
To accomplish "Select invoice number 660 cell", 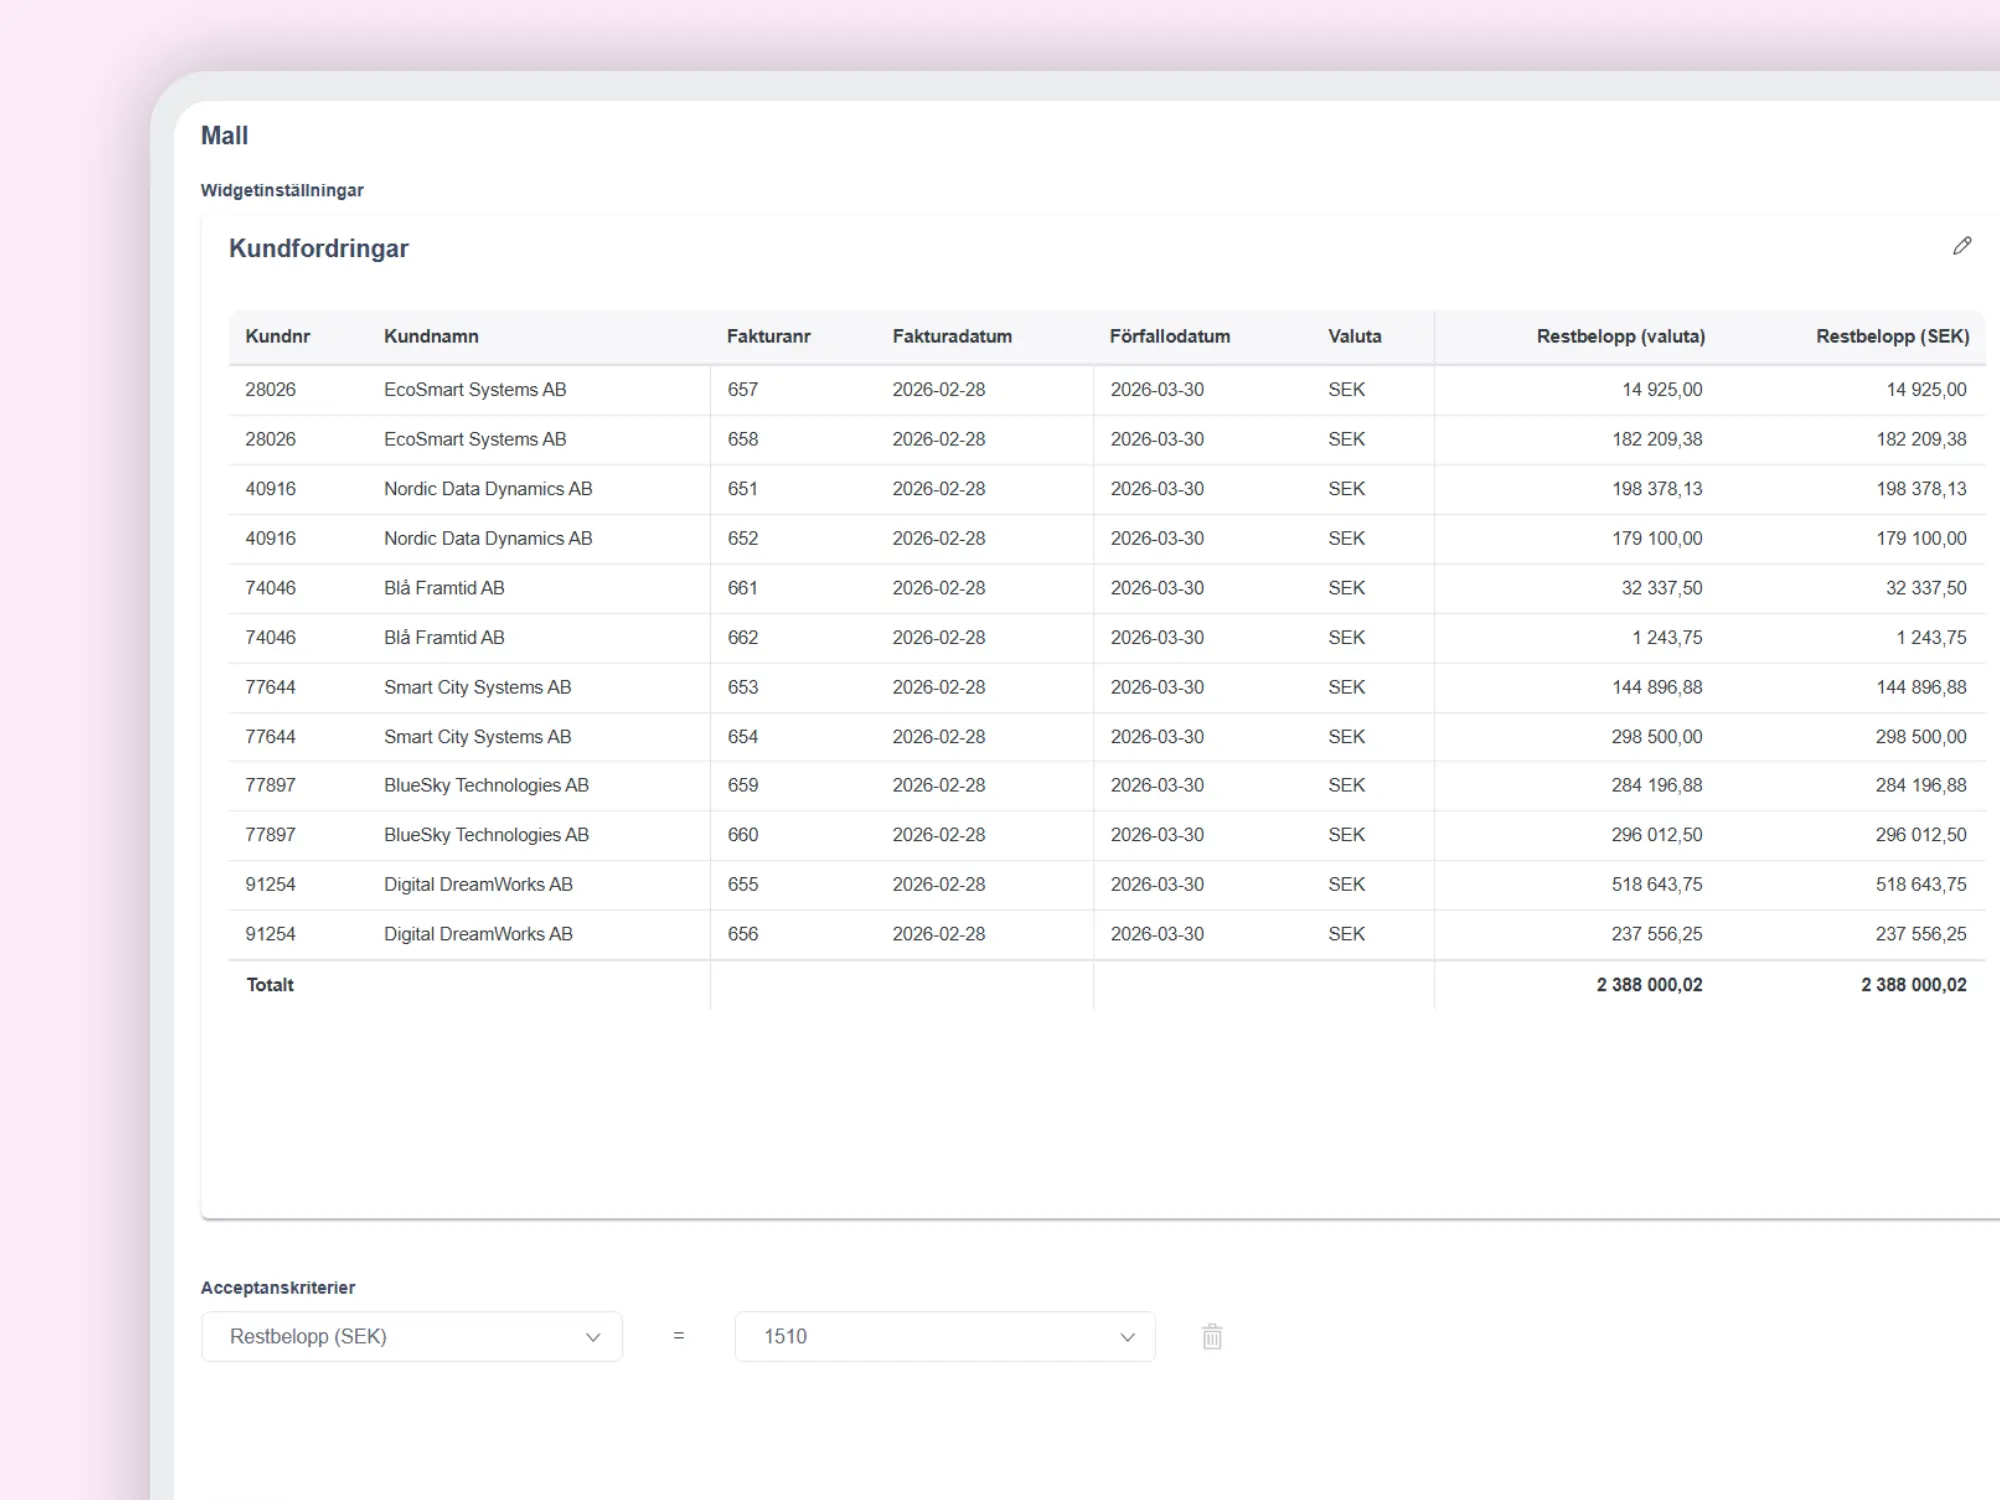I will [743, 834].
